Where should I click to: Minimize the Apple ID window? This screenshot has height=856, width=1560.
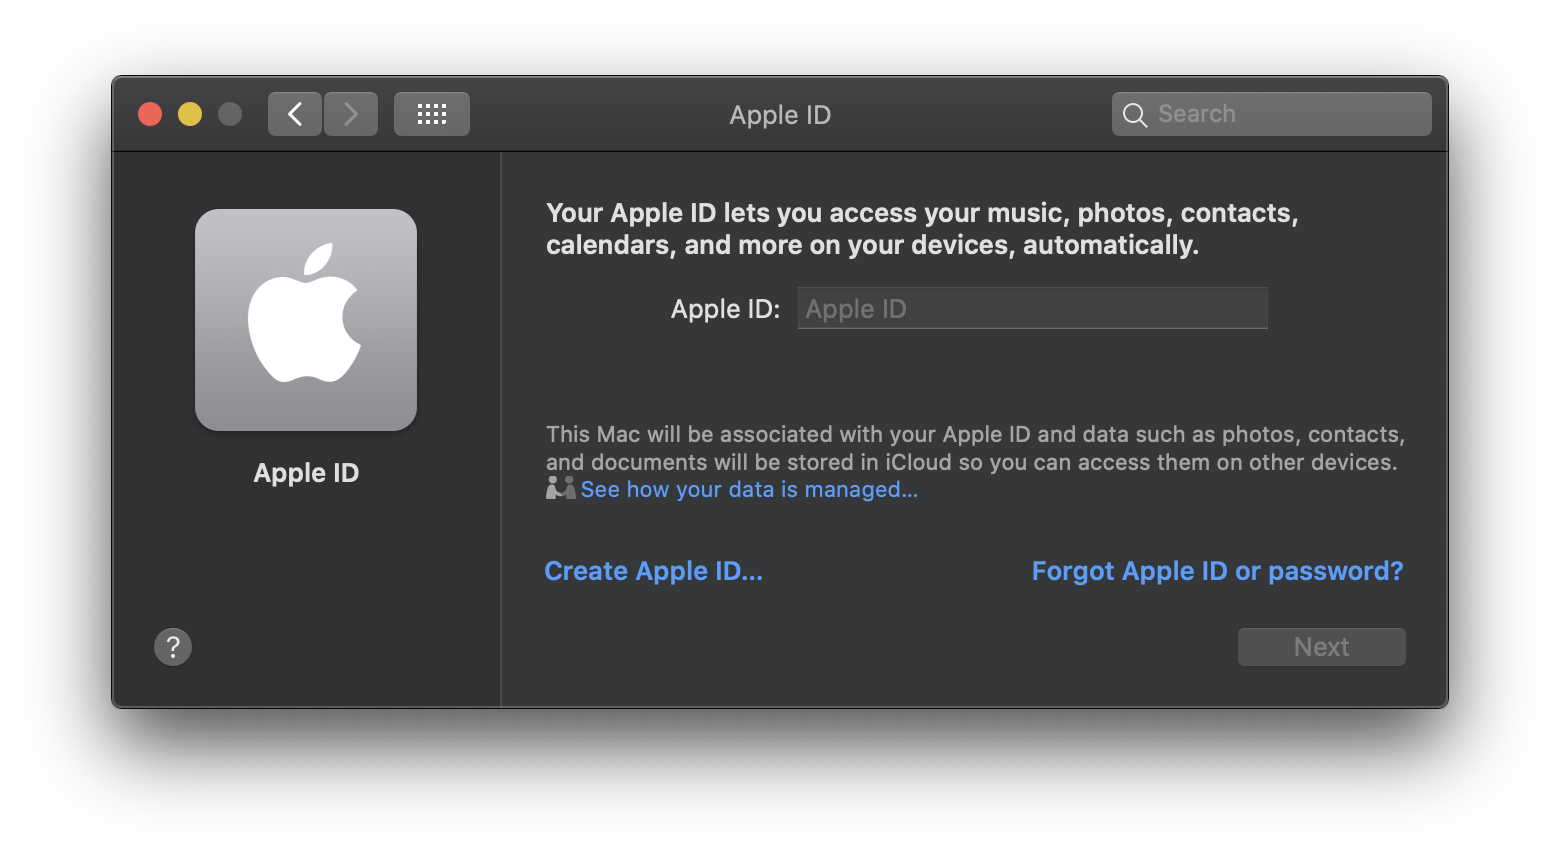coord(190,114)
